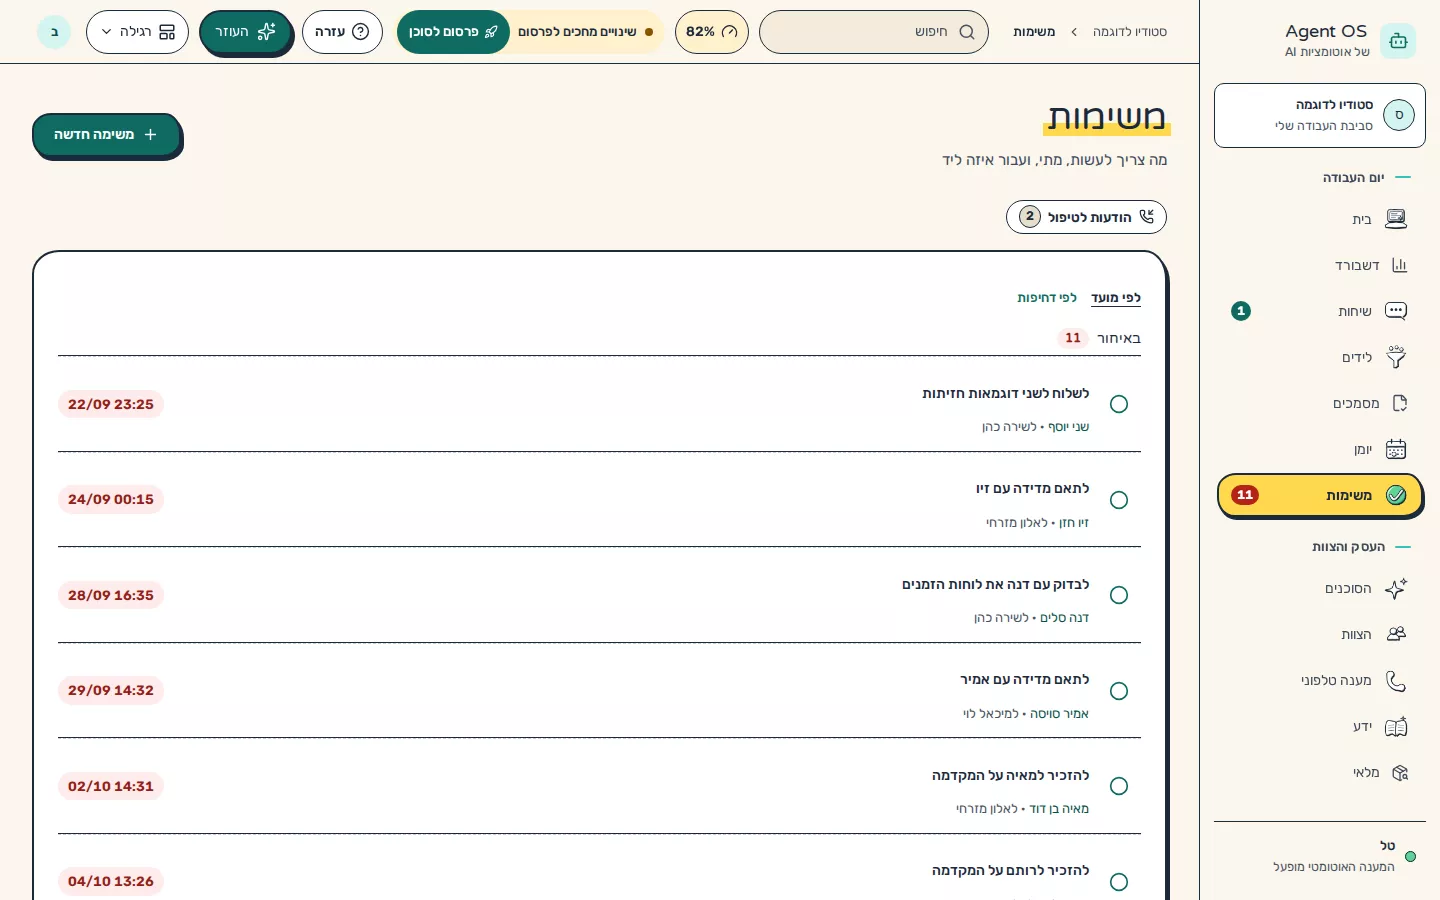Open הצוות people icon

[x=1396, y=634]
